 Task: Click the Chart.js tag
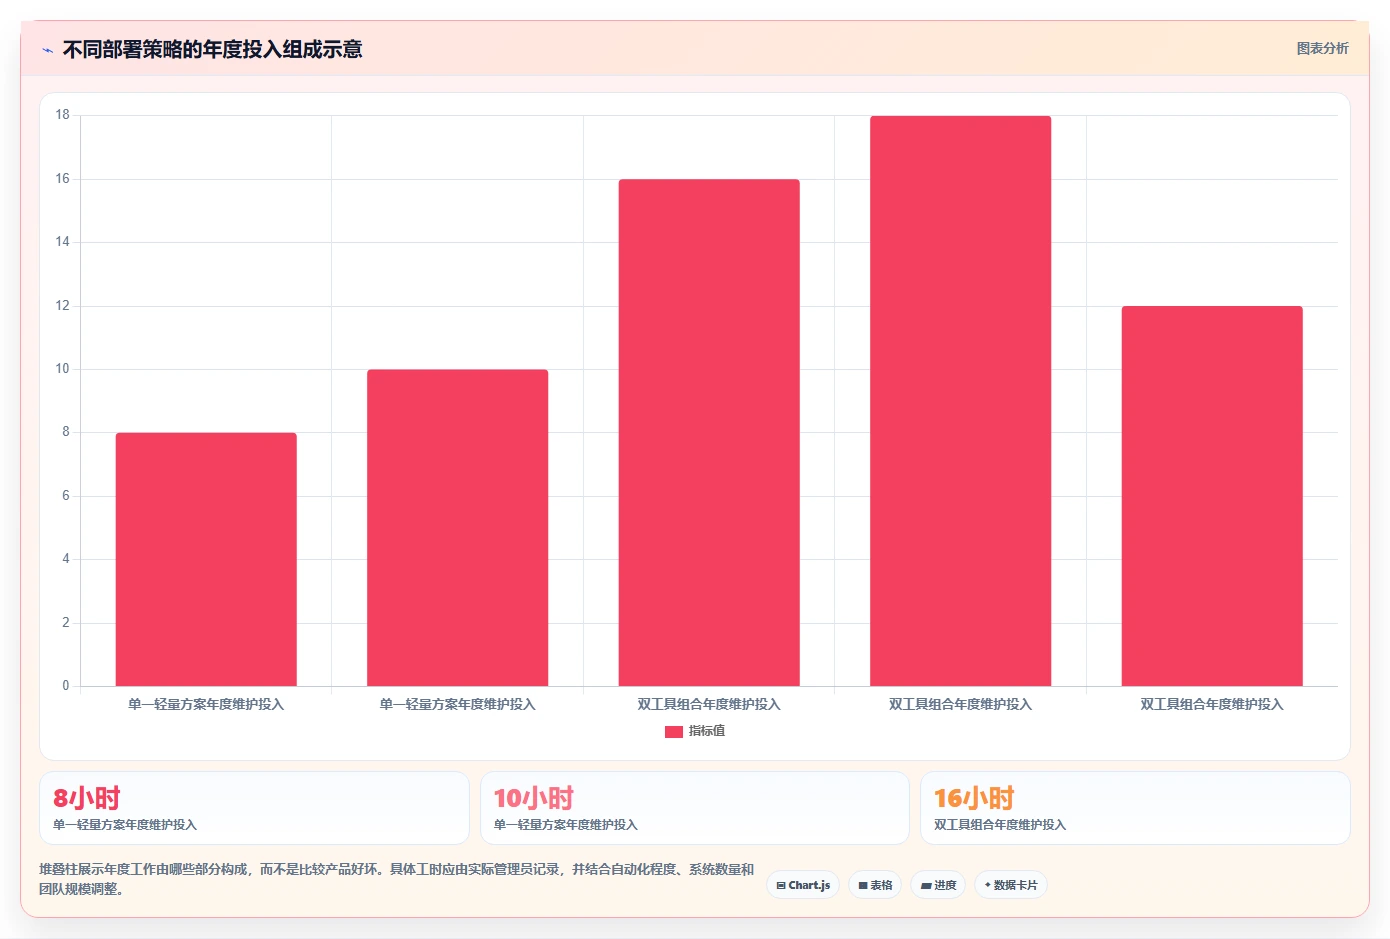[x=803, y=885]
